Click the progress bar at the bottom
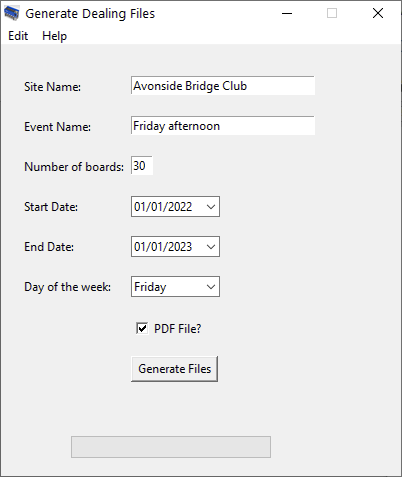 tap(171, 447)
